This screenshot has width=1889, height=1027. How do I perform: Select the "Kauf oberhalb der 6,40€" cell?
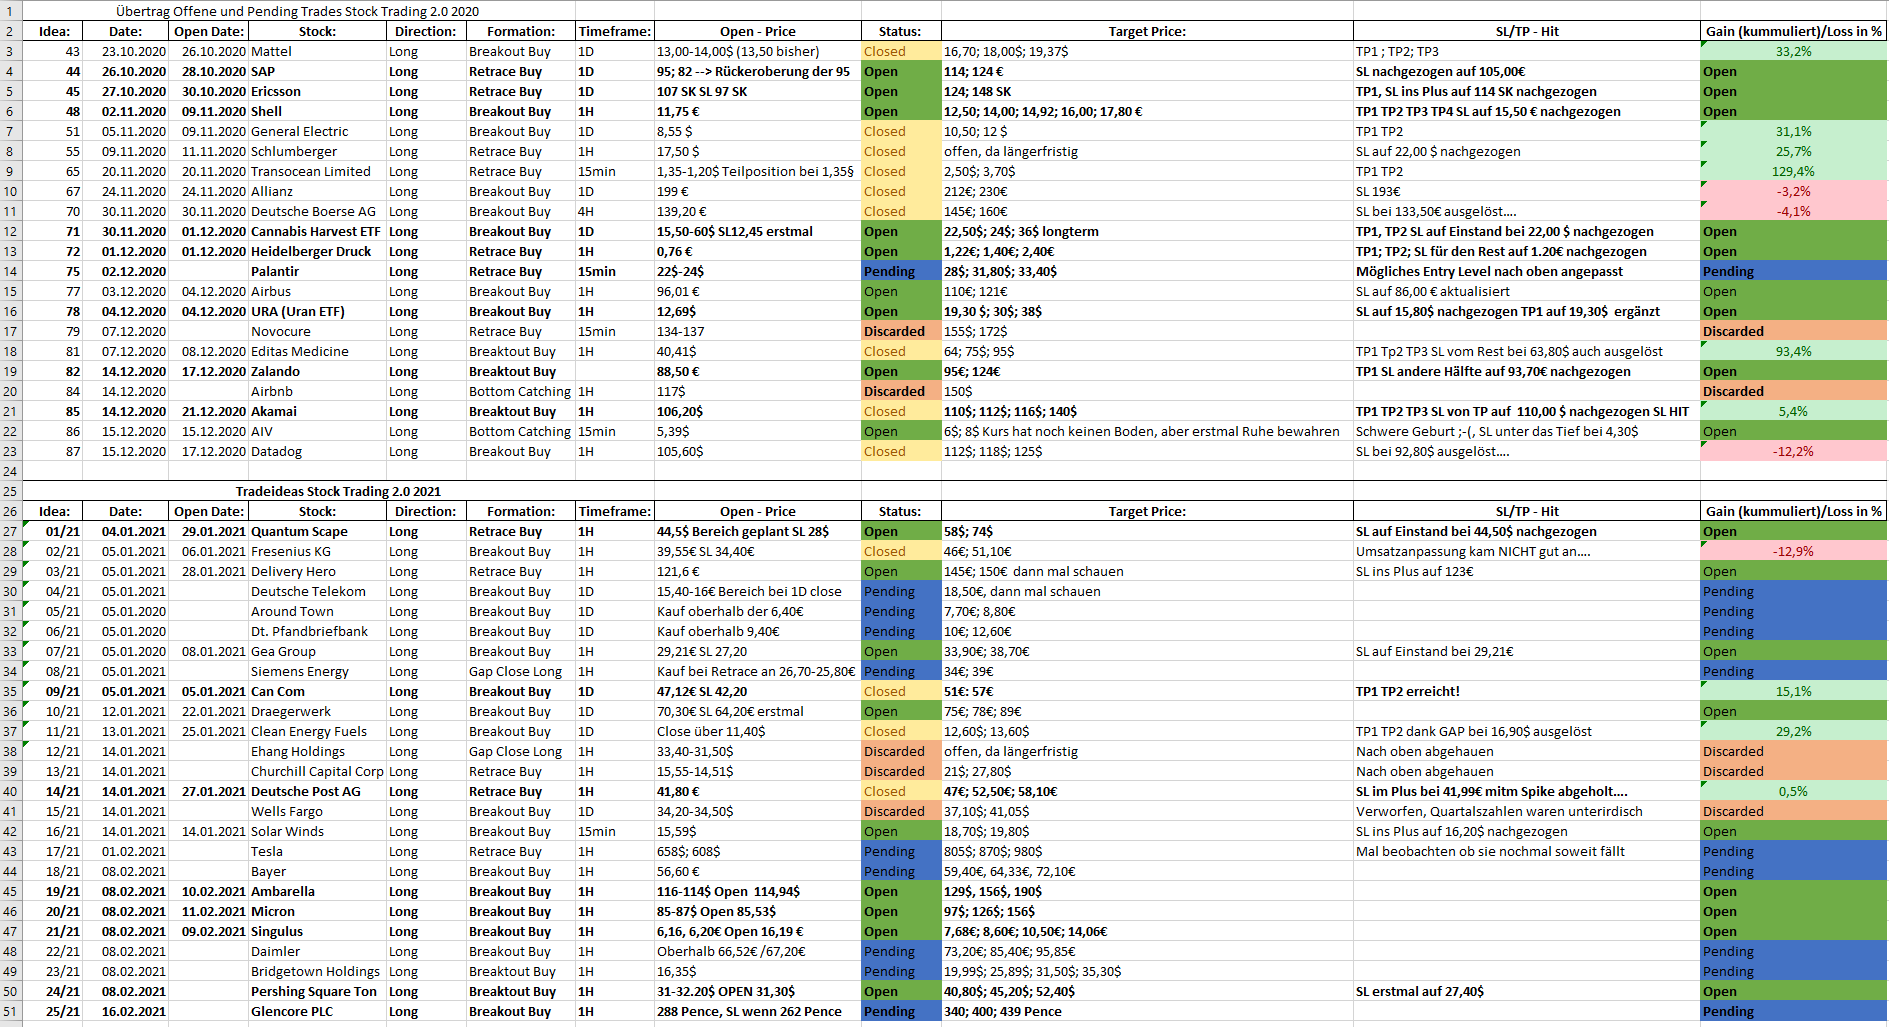[x=757, y=611]
